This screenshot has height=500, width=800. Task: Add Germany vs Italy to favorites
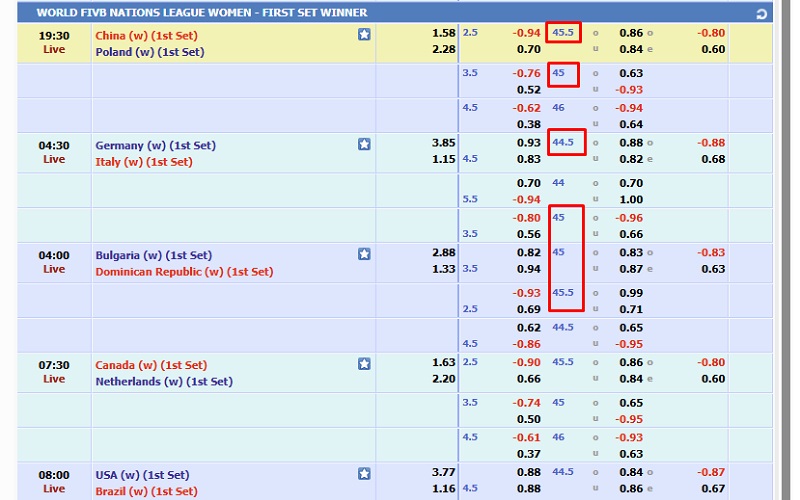[364, 144]
